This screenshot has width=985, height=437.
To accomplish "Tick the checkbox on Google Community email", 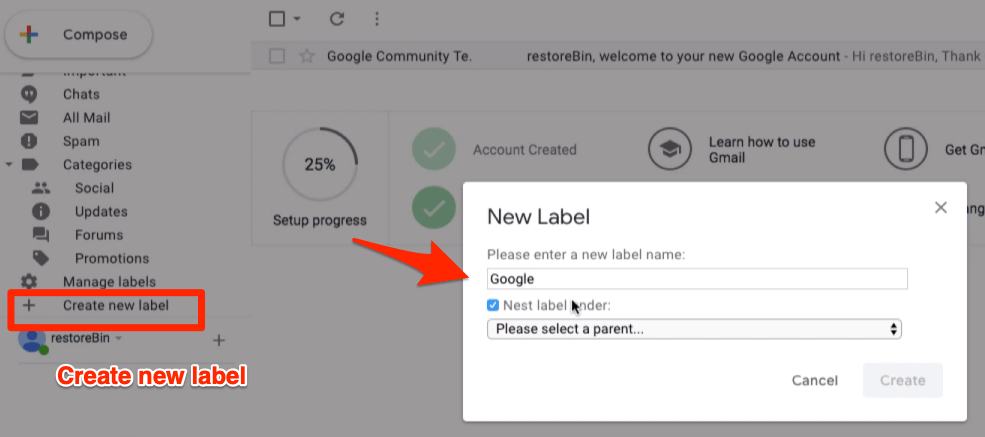I will click(x=277, y=57).
